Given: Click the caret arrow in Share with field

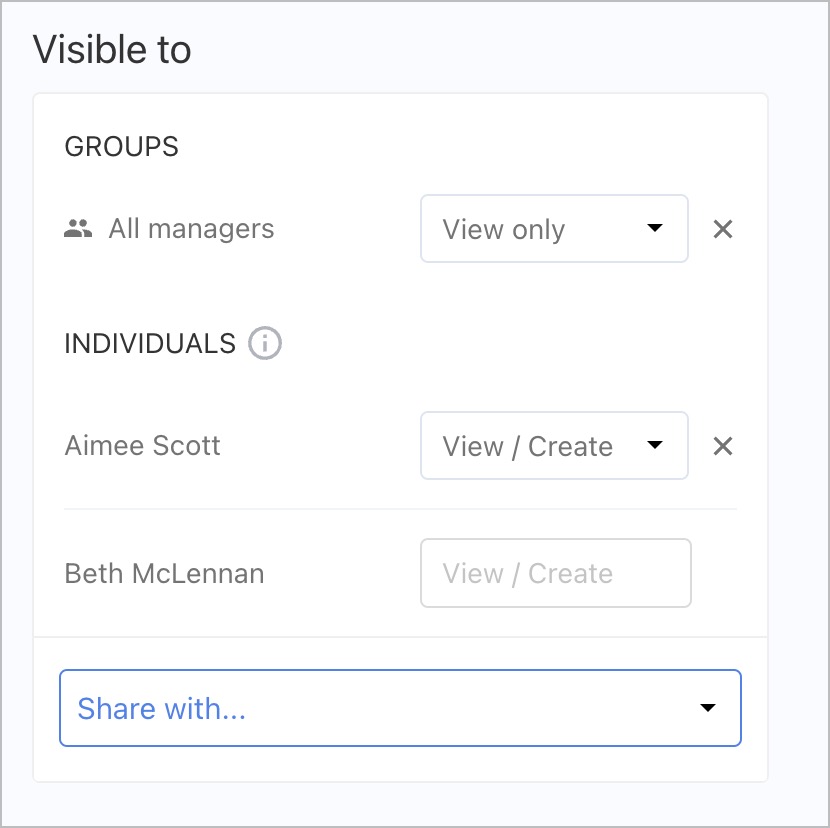Looking at the screenshot, I should (x=708, y=708).
